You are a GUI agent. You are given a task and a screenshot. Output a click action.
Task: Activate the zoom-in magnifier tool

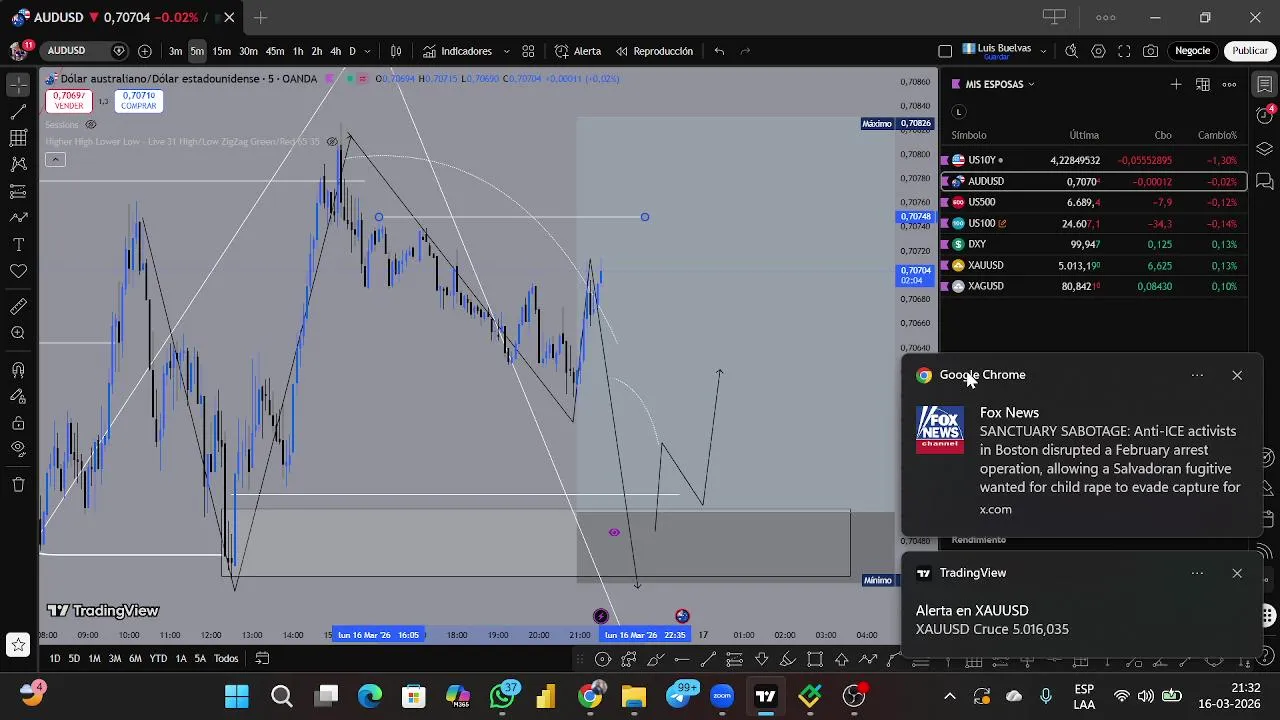tap(18, 333)
